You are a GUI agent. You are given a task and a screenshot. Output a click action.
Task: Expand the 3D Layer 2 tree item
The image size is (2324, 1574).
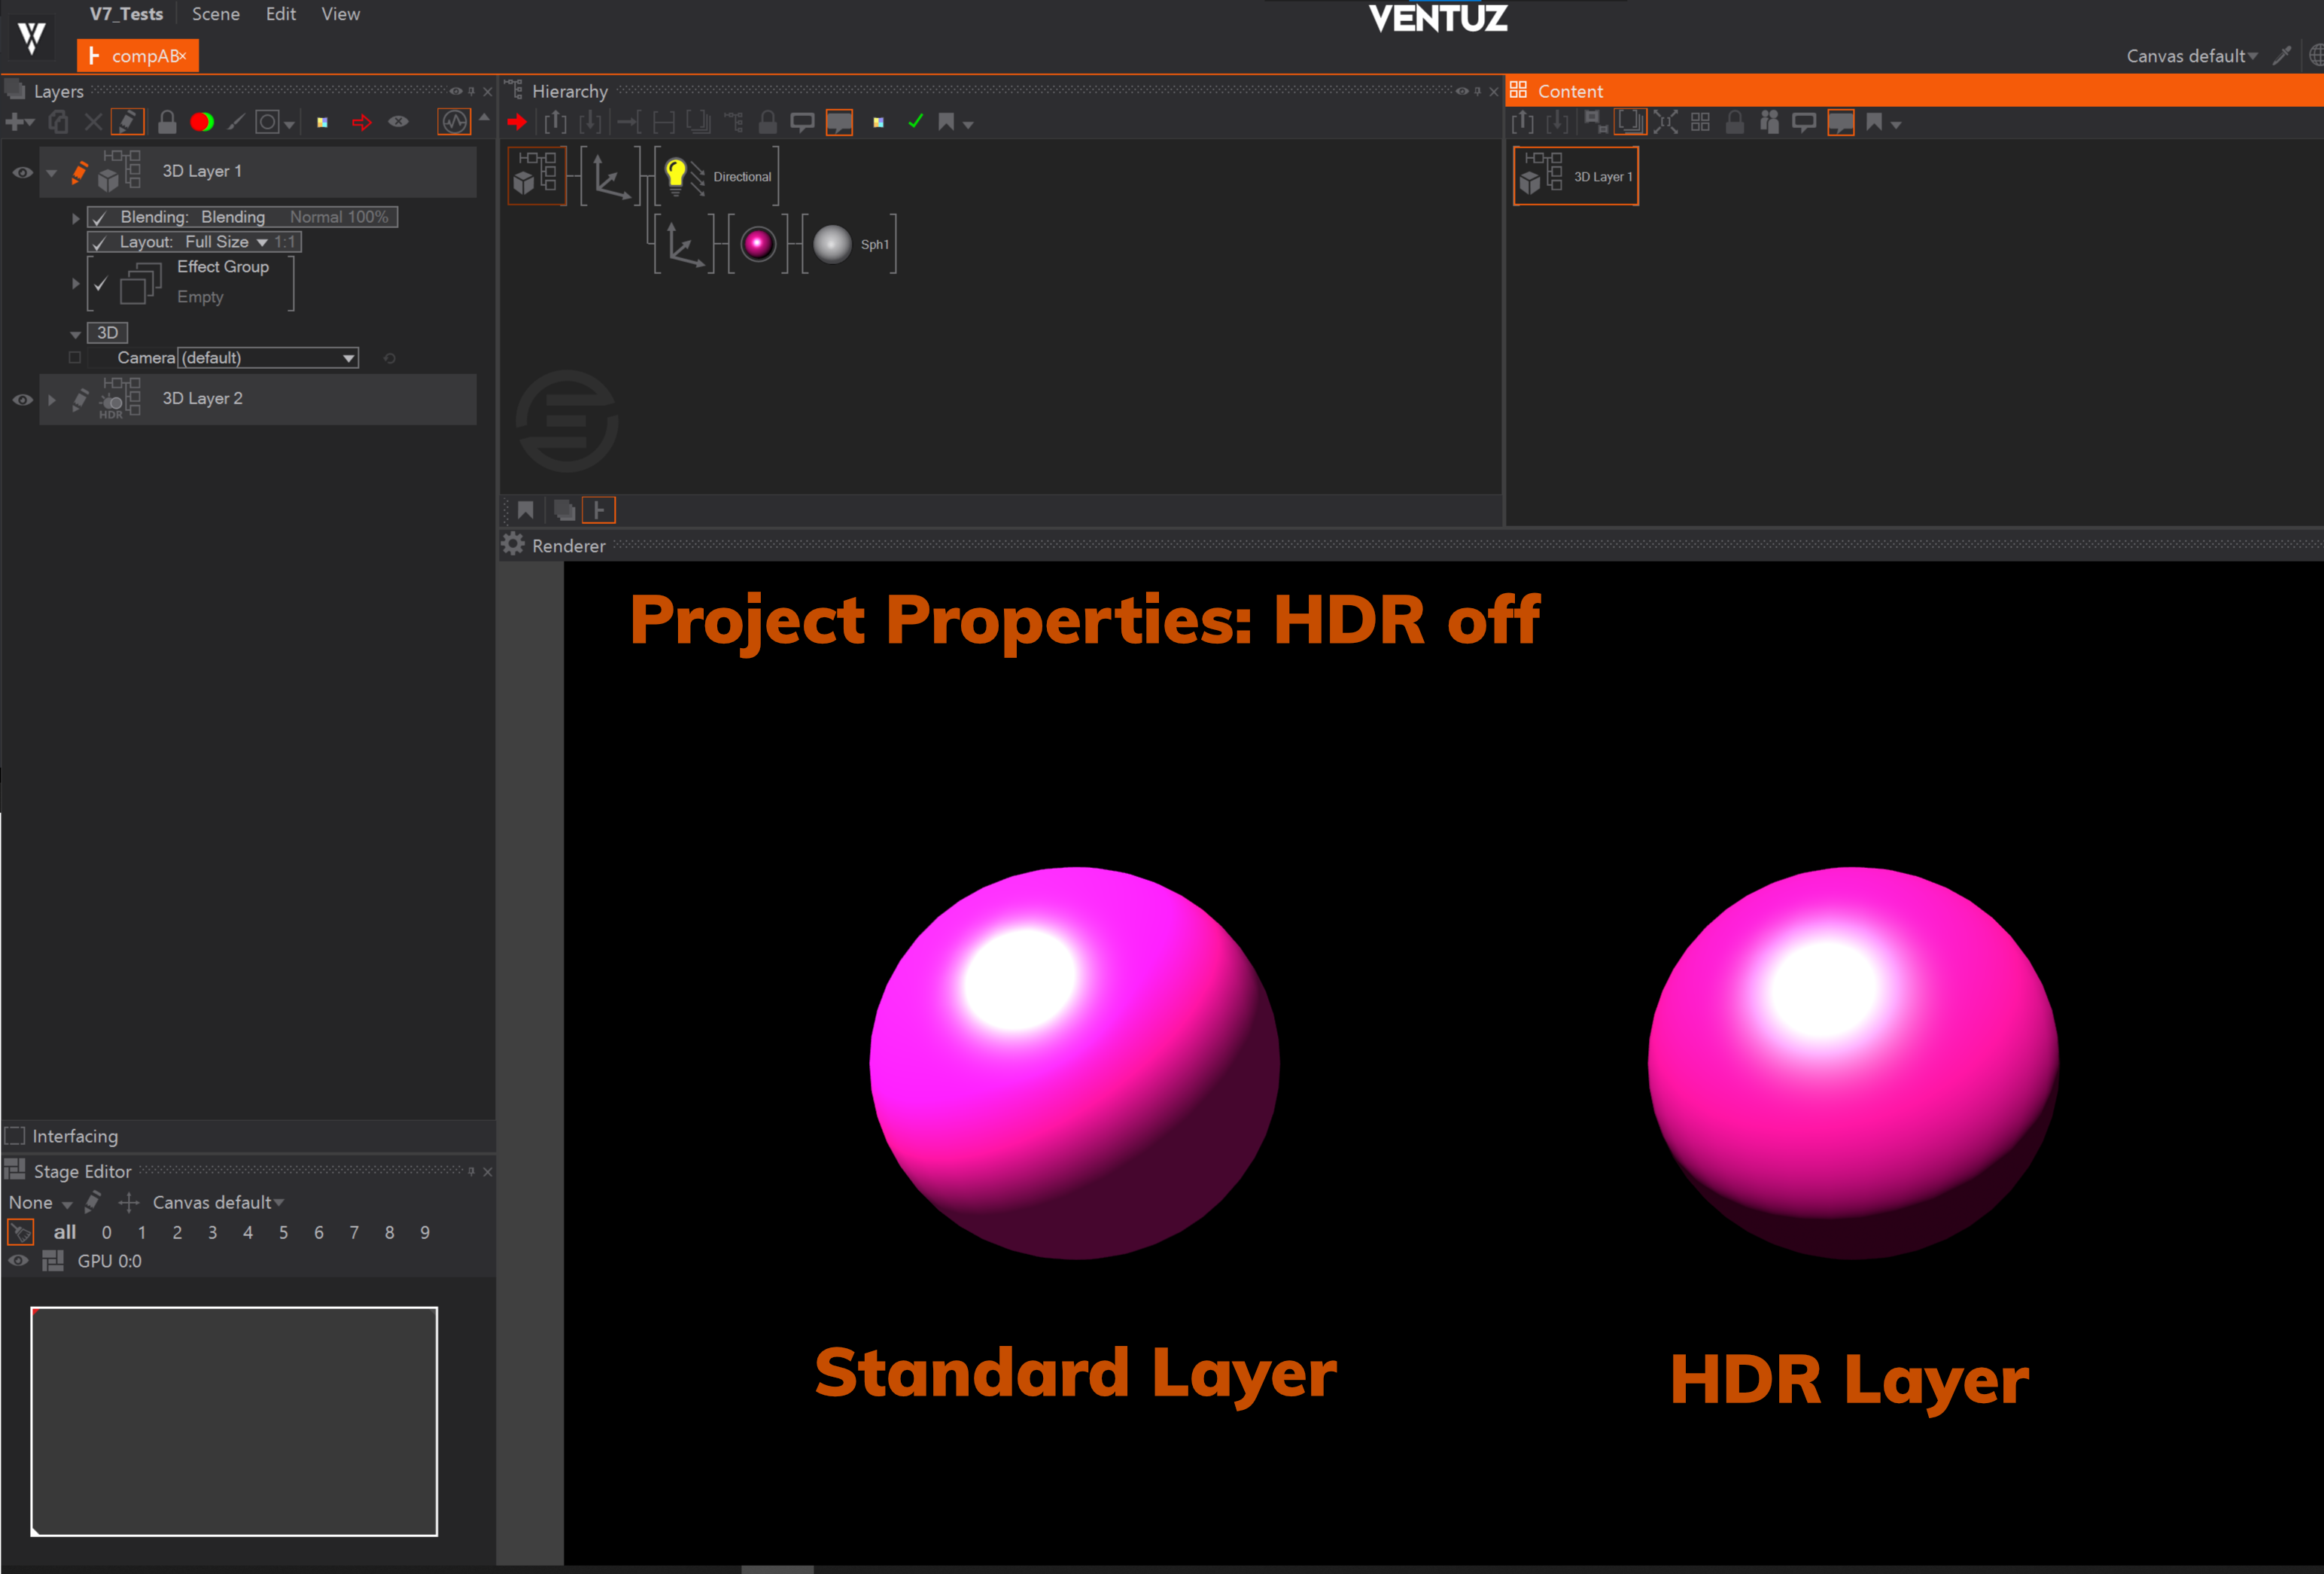coord(52,399)
